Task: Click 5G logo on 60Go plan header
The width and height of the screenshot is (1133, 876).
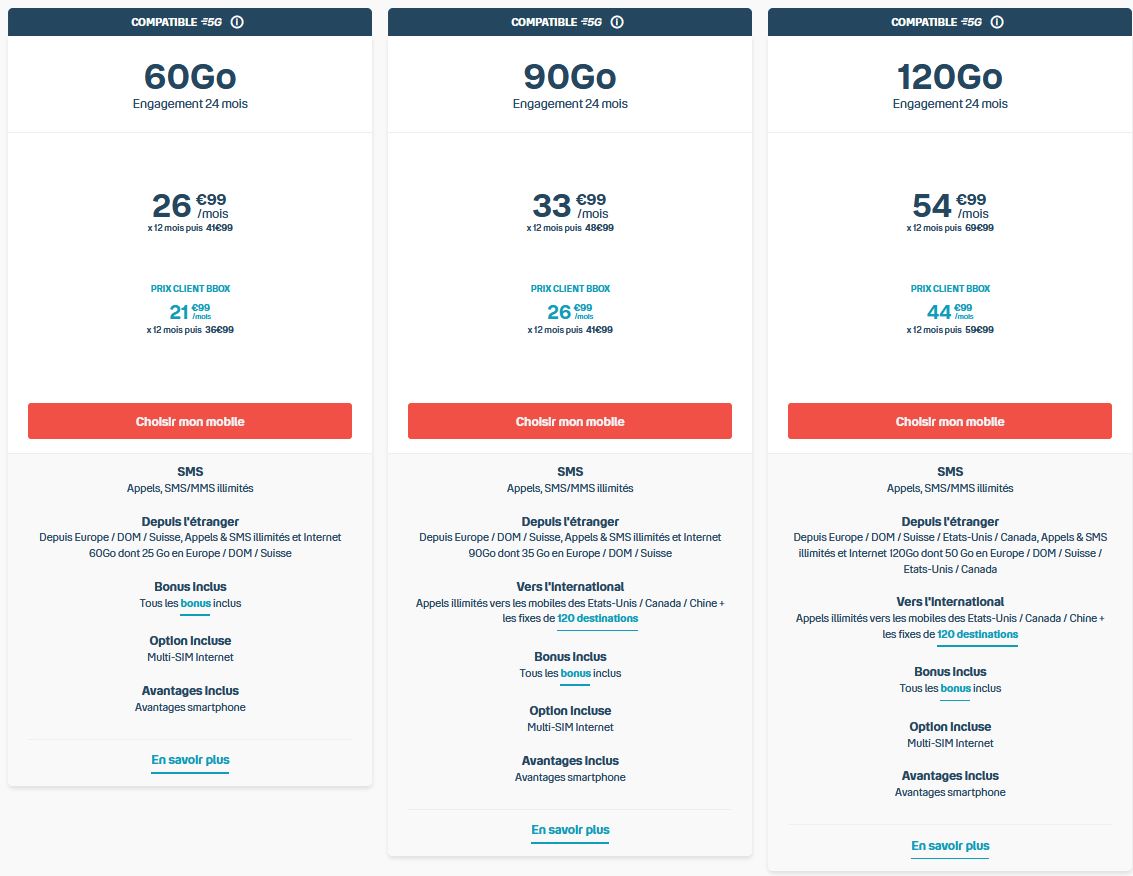Action: tap(212, 22)
